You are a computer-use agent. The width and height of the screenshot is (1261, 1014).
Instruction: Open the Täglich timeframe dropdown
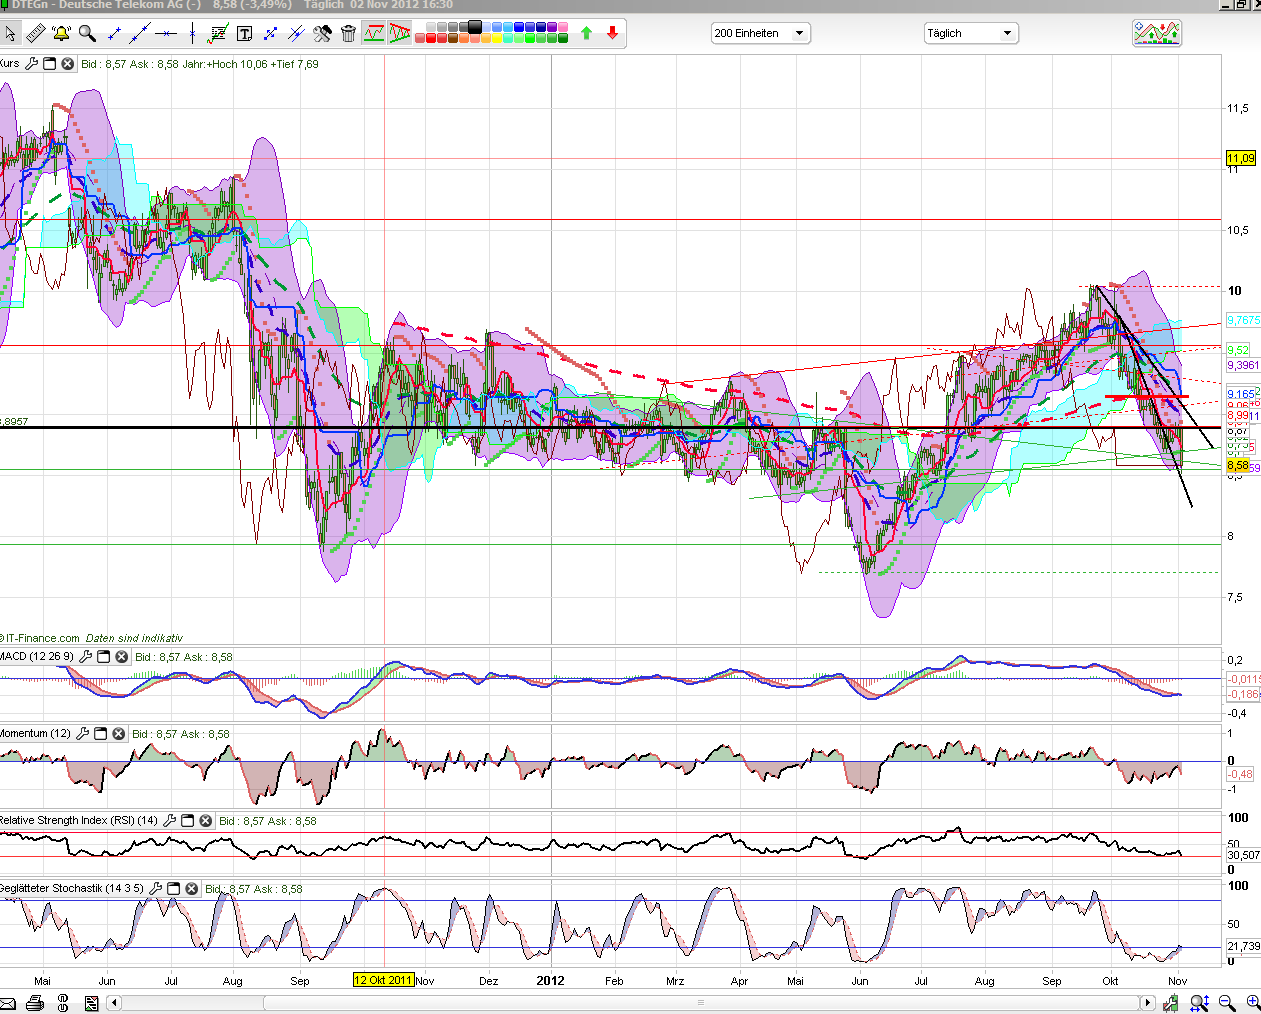tap(970, 34)
